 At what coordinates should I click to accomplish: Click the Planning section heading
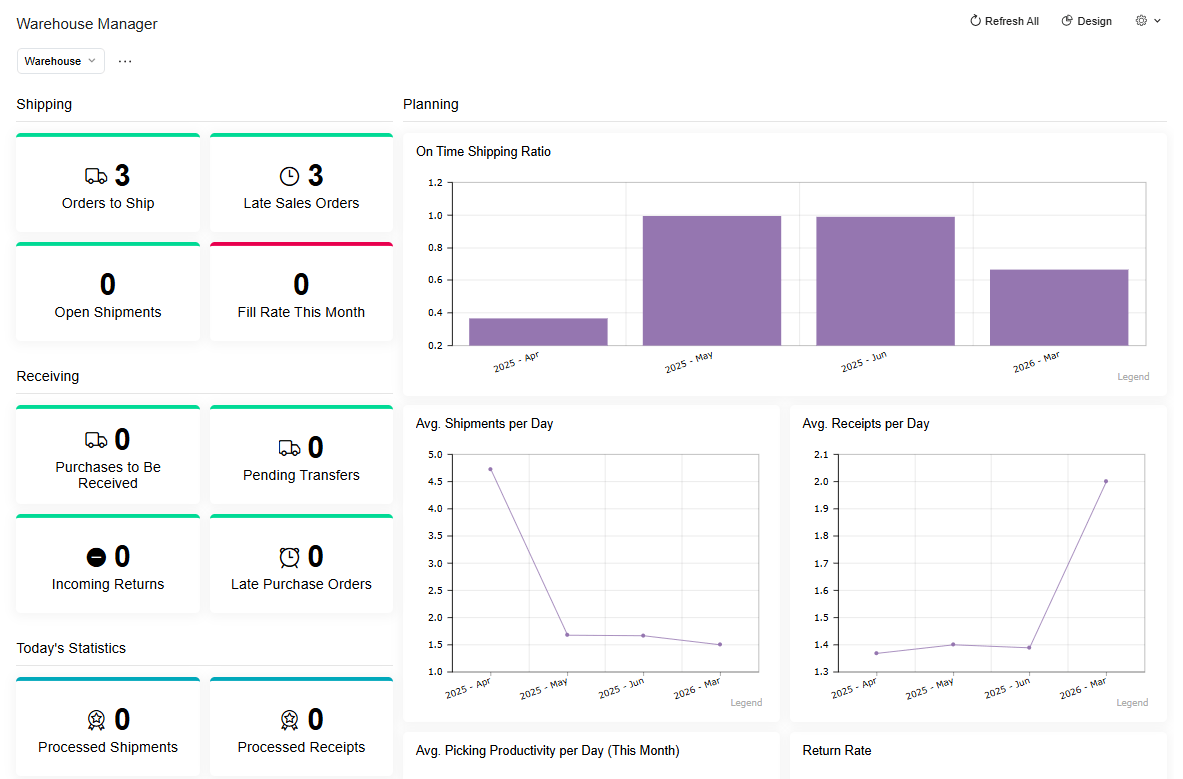click(x=431, y=104)
